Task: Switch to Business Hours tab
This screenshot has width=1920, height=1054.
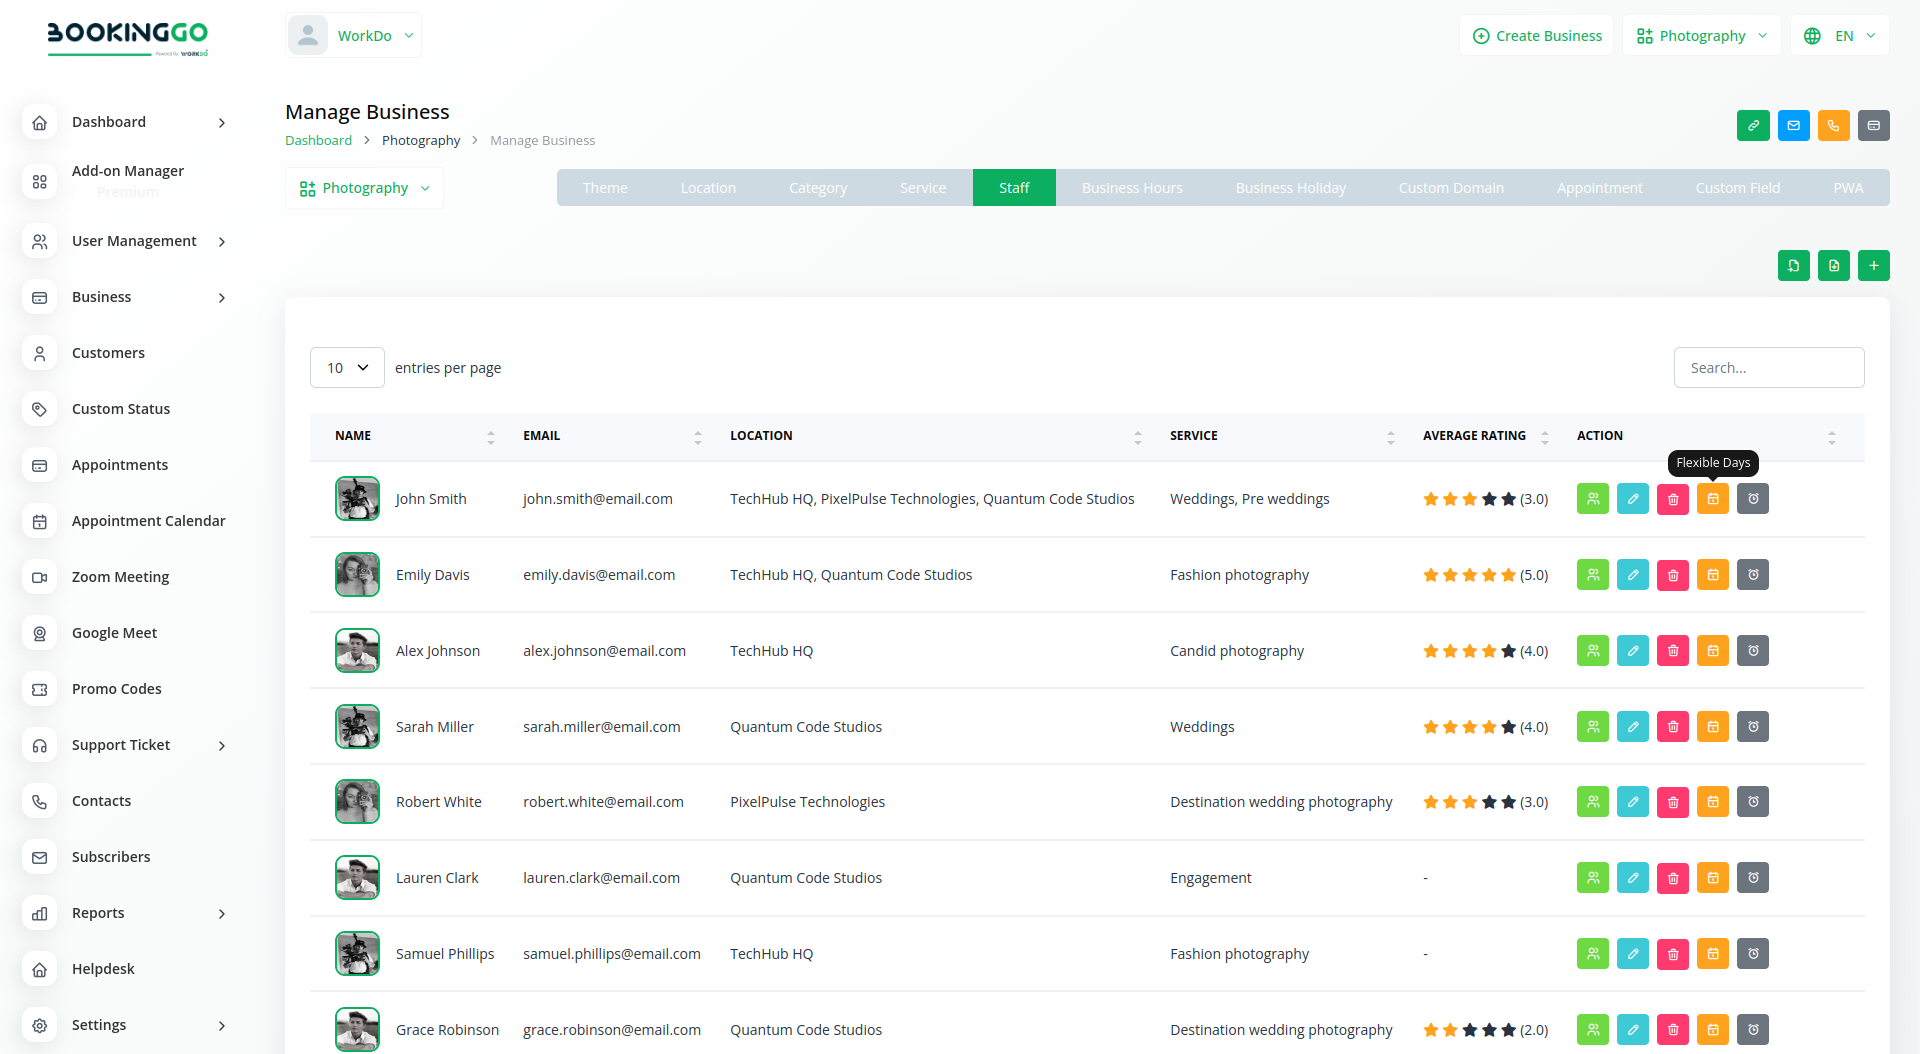Action: coord(1131,188)
